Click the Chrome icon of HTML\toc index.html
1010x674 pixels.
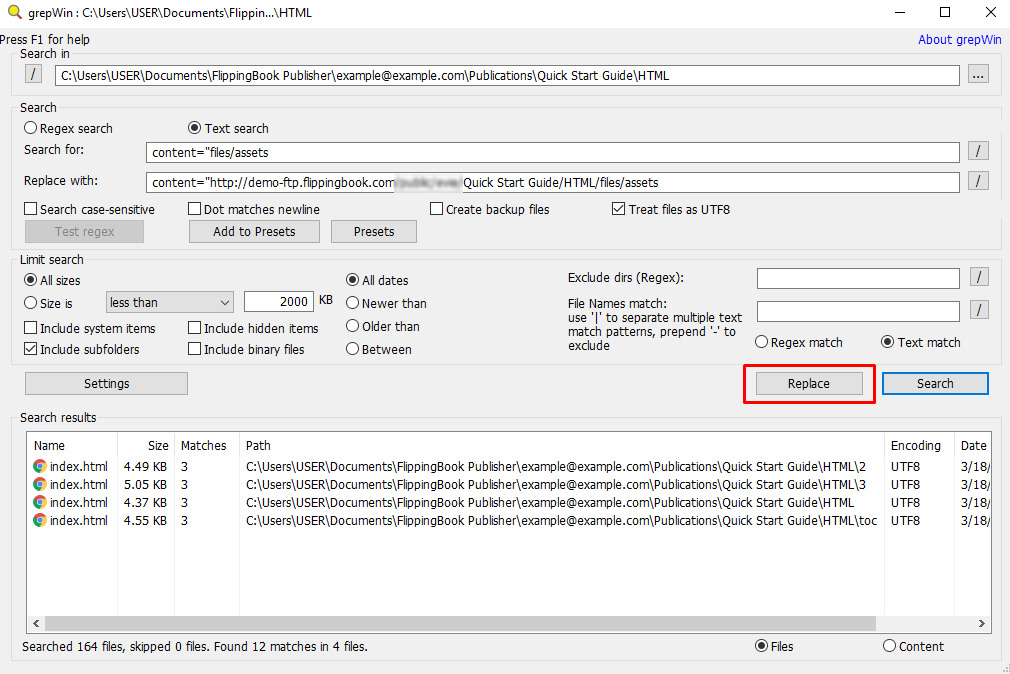[x=40, y=520]
